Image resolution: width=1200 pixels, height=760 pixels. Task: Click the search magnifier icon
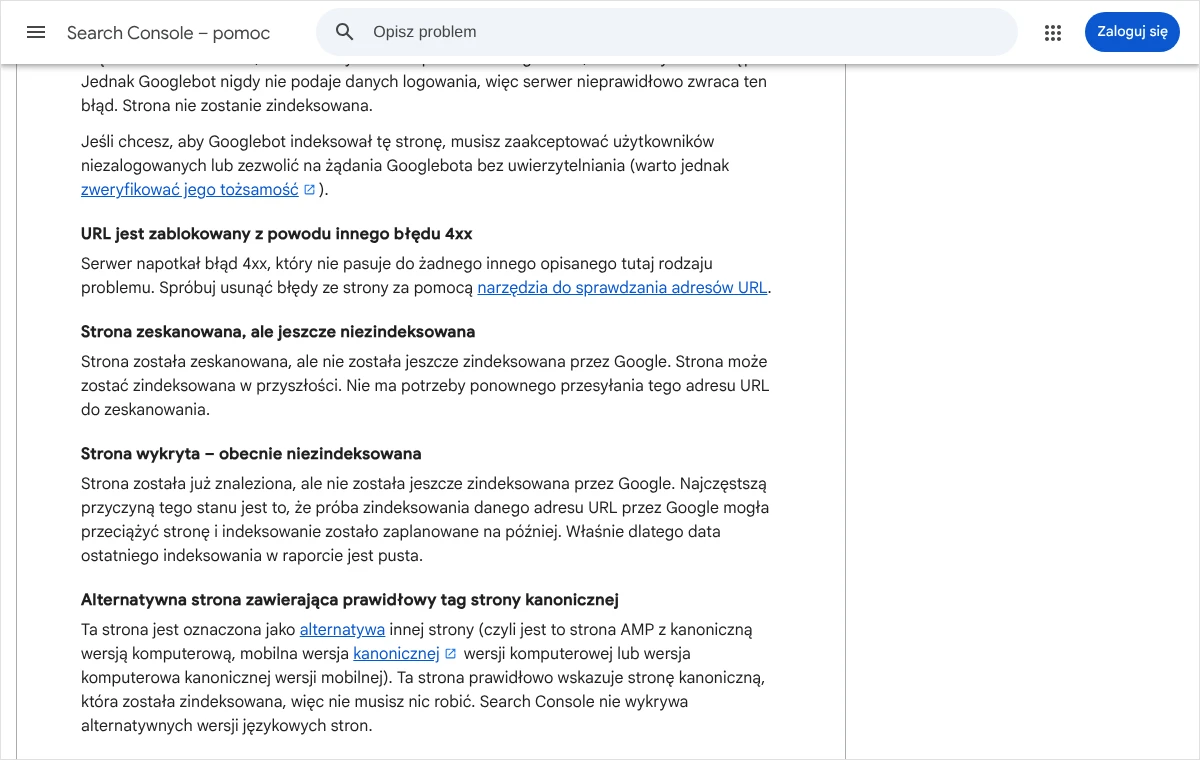(345, 32)
